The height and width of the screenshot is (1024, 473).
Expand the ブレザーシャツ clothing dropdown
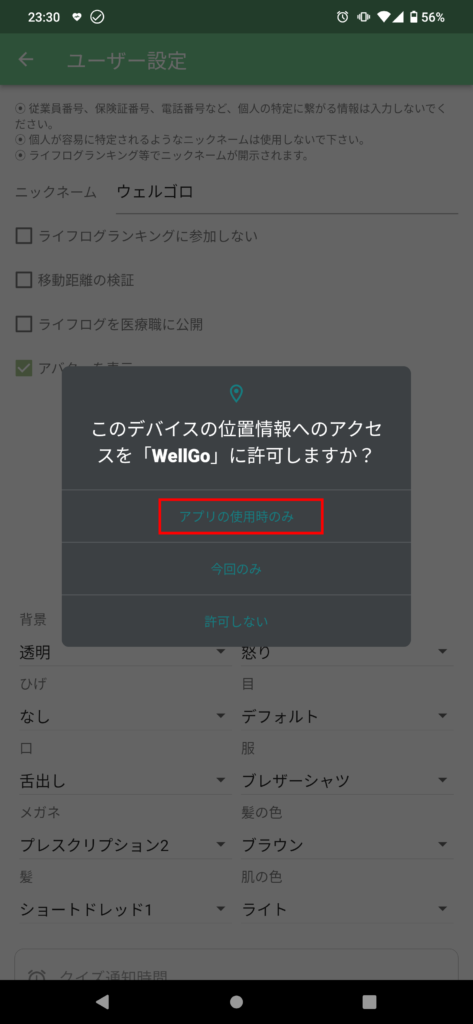click(x=346, y=780)
